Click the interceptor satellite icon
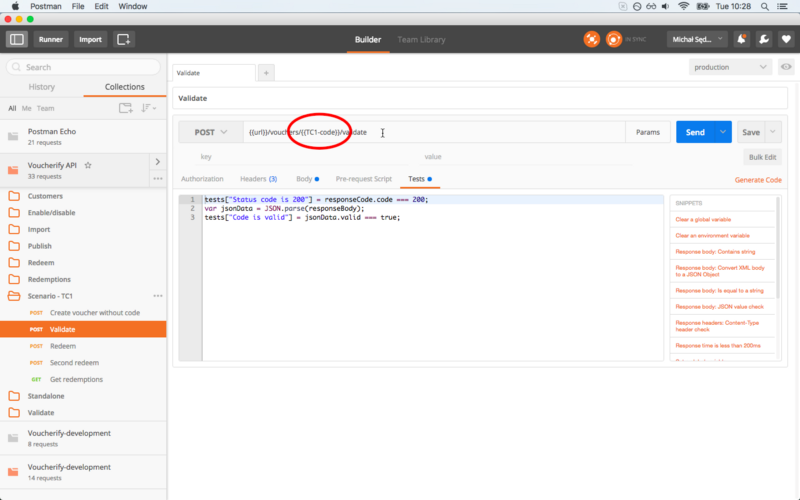The image size is (800, 500). (591, 39)
